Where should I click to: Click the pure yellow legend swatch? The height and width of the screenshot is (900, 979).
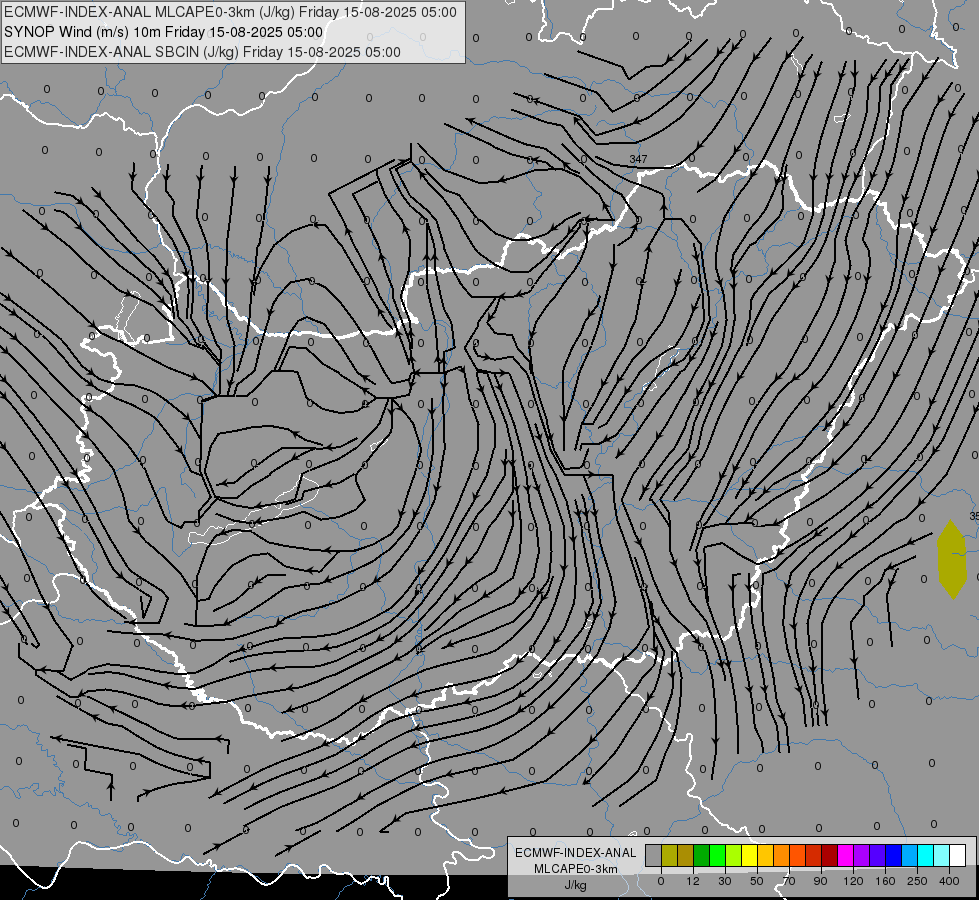tap(750, 855)
